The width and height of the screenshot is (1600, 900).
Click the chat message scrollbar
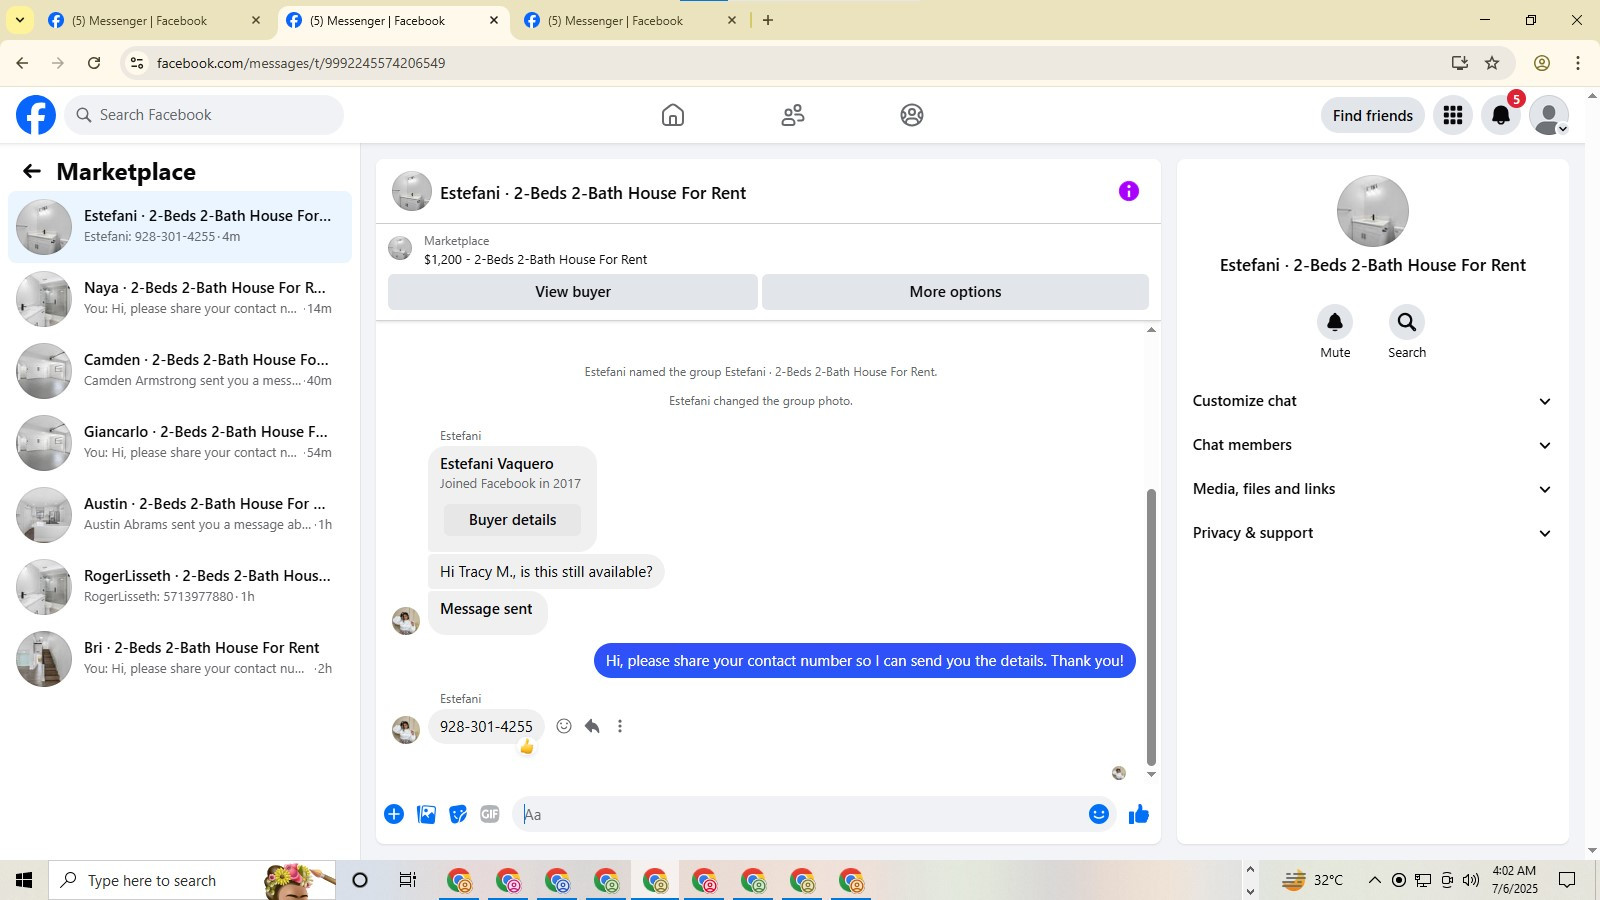[1151, 627]
